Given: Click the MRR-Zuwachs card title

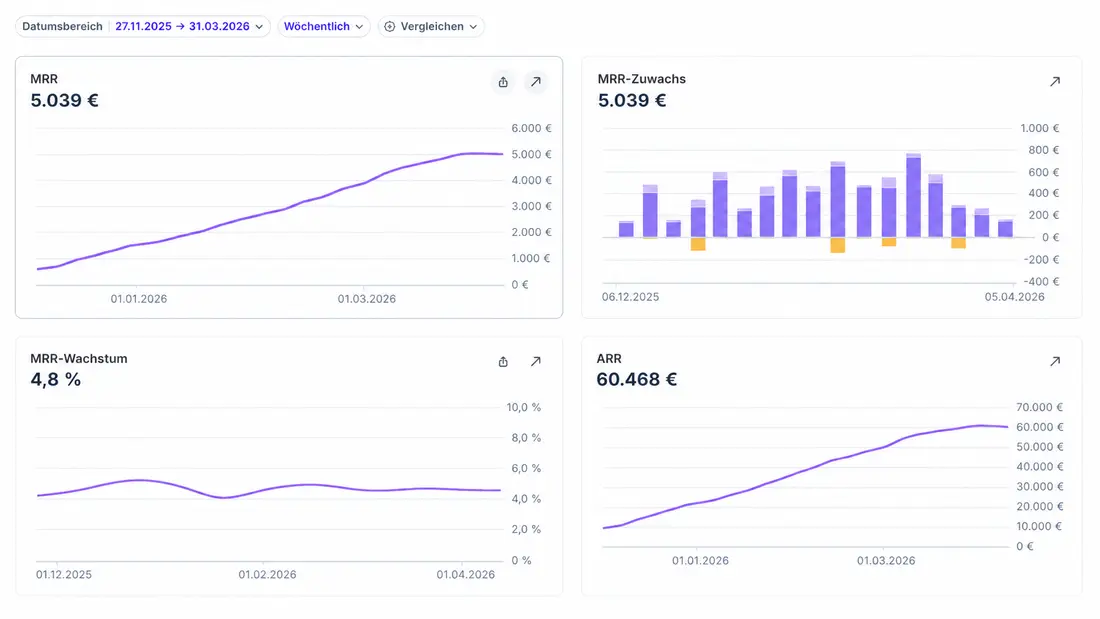Looking at the screenshot, I should click(x=641, y=79).
